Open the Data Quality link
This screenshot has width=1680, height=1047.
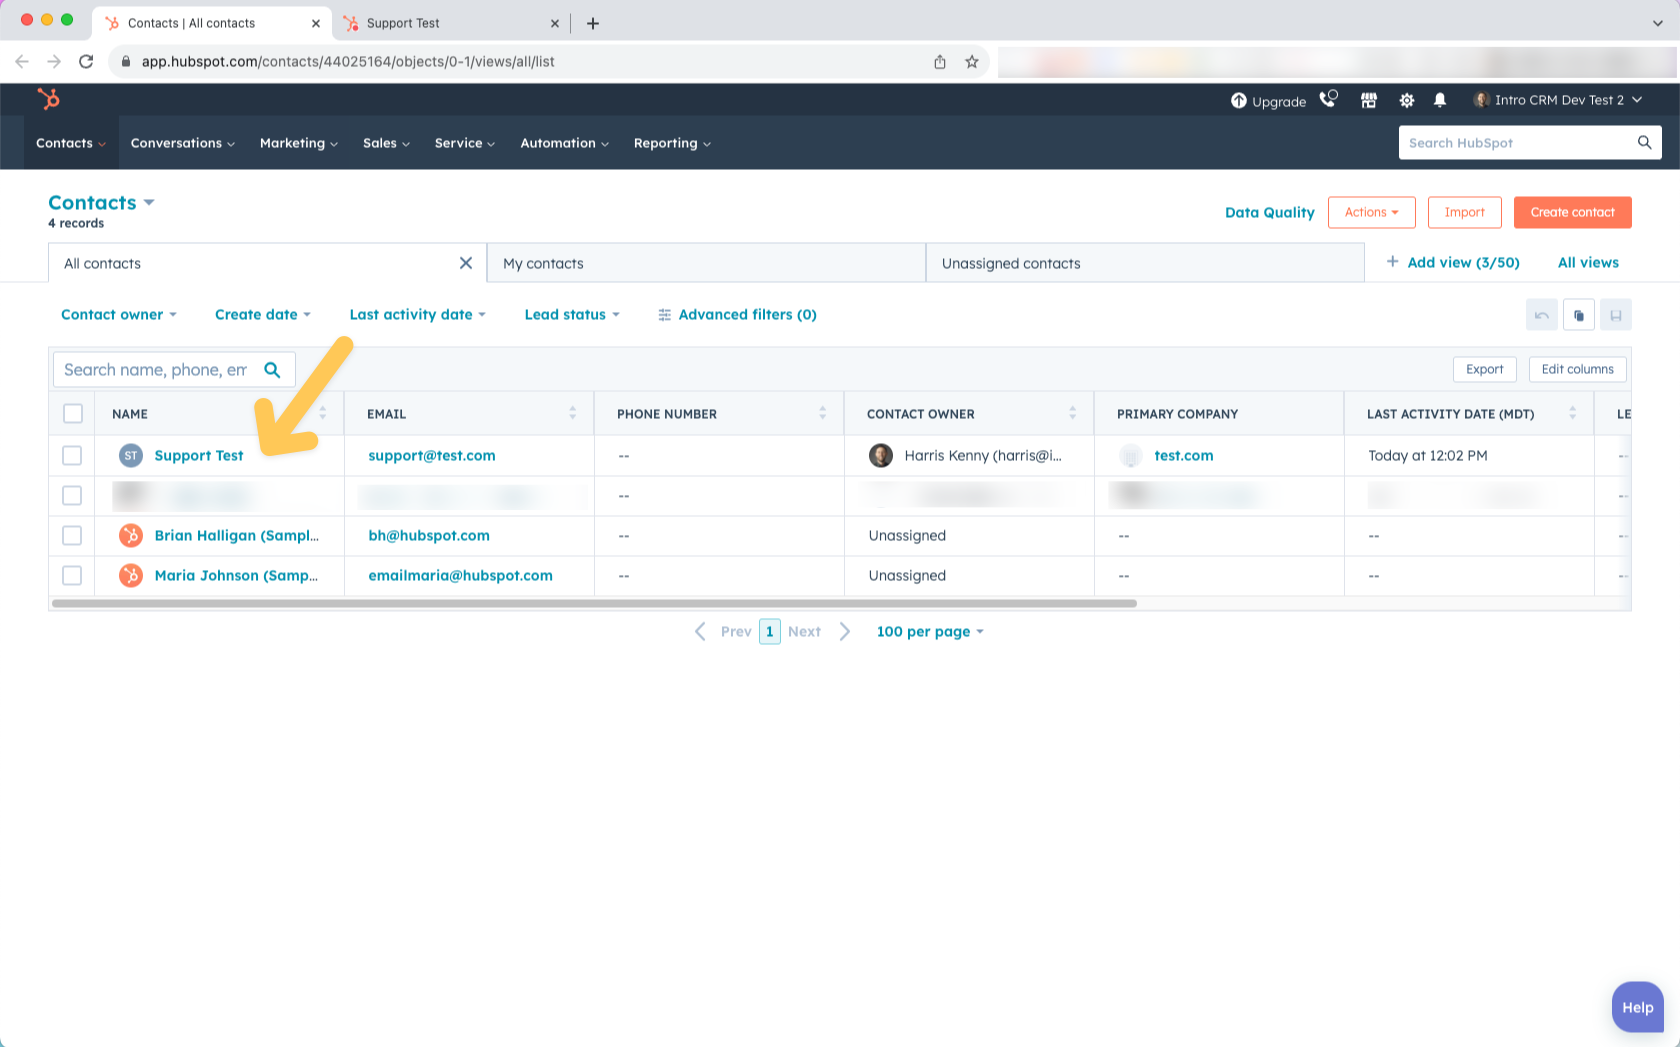coord(1269,212)
